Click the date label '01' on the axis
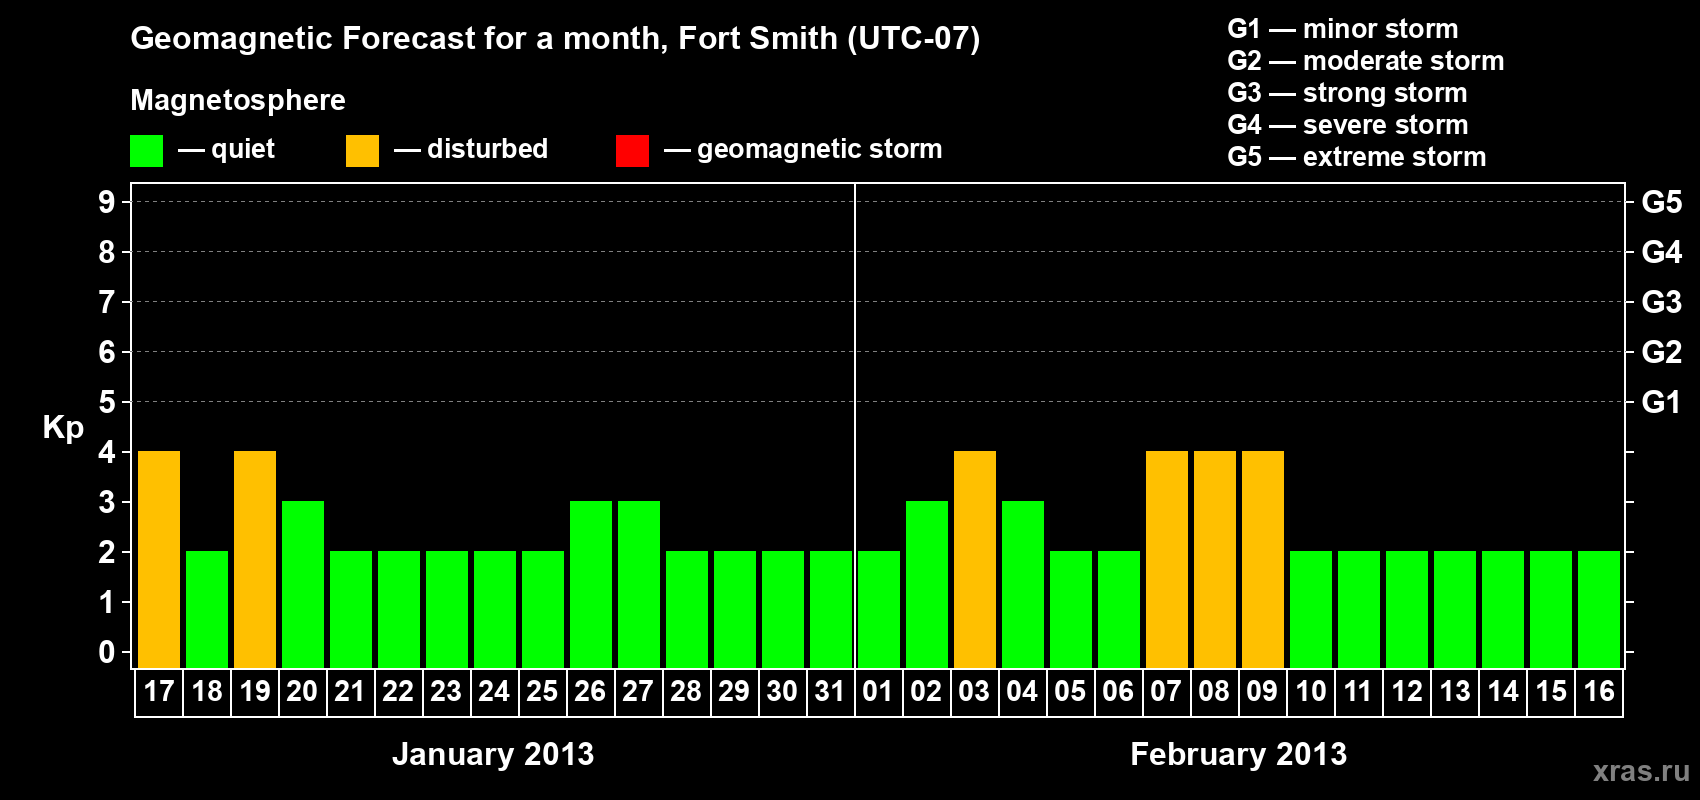 point(878,691)
